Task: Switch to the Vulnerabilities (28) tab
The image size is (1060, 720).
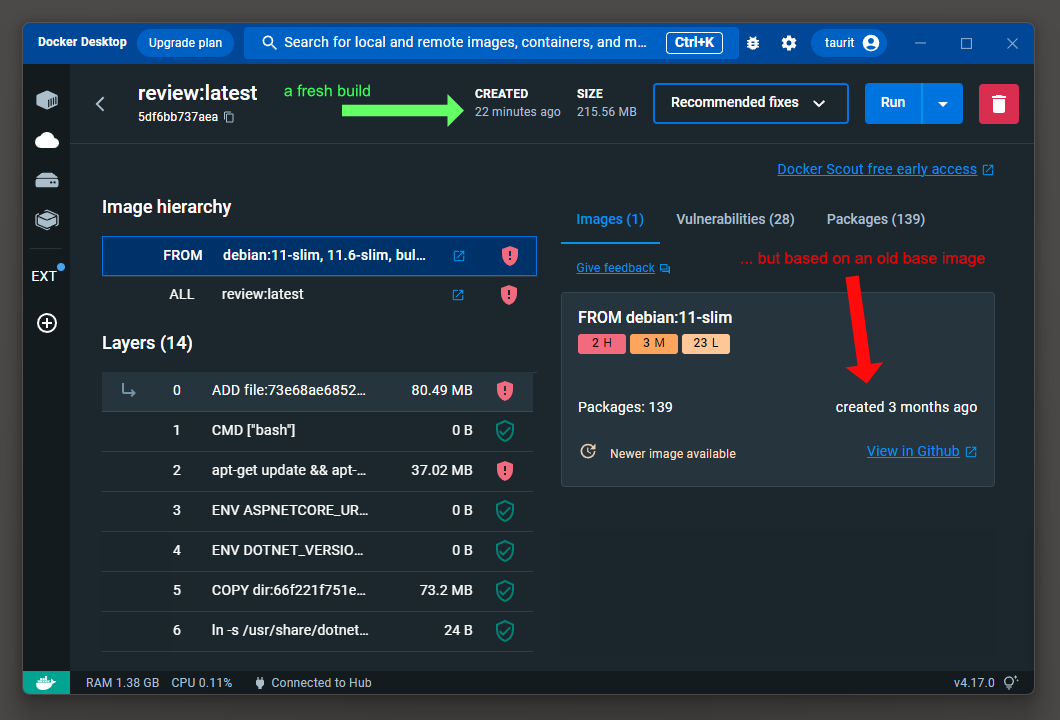Action: coord(735,219)
